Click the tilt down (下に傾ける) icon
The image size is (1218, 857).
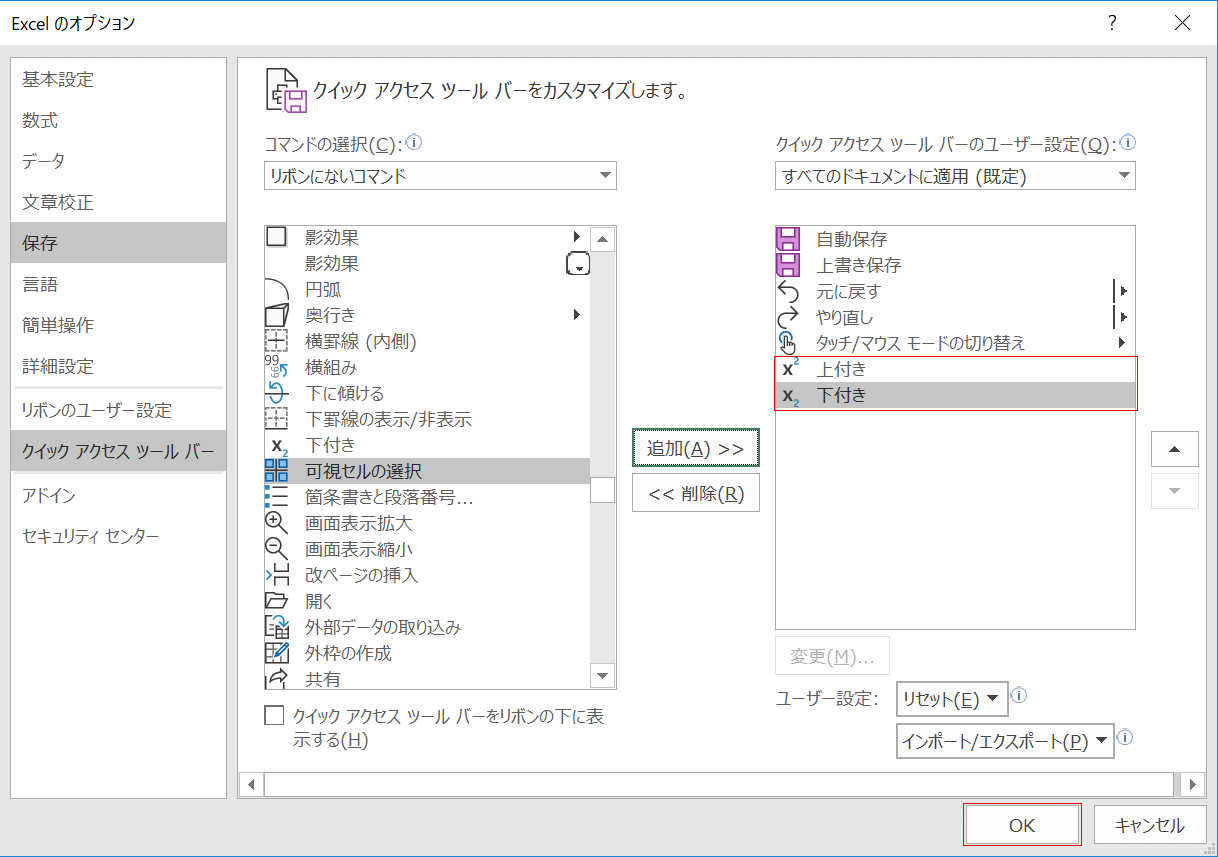tap(277, 393)
